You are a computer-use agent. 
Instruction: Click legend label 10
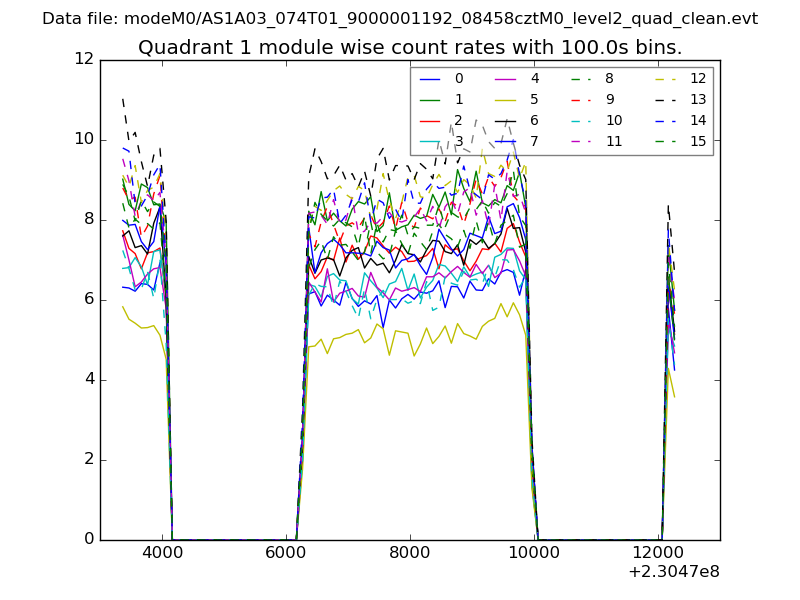click(x=613, y=120)
